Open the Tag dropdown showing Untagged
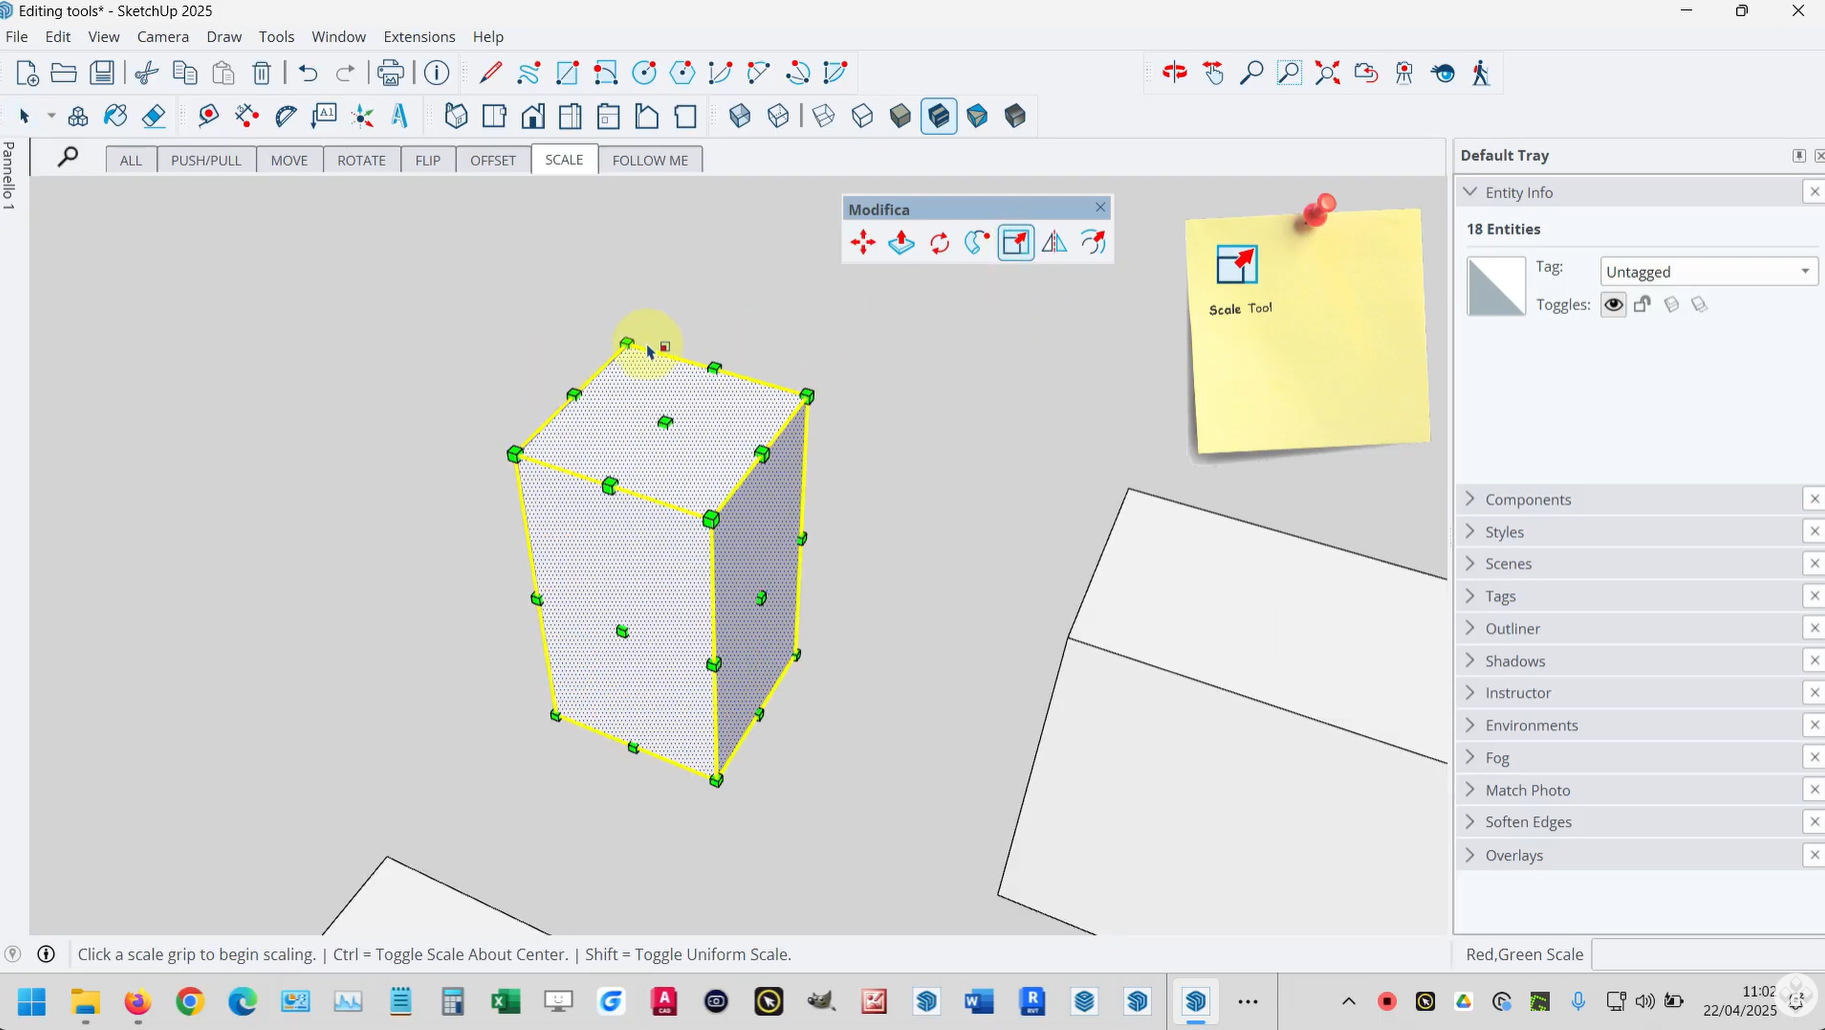1825x1030 pixels. [x=1708, y=272]
